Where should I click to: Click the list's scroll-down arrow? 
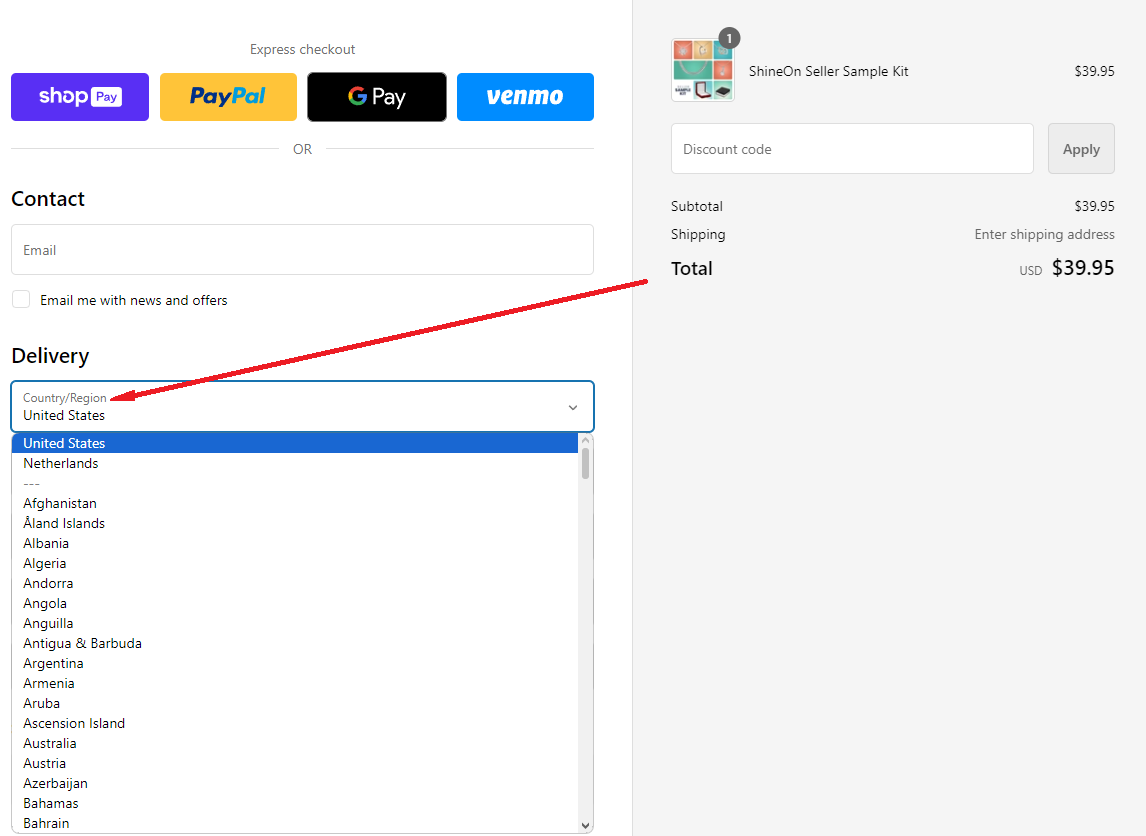[585, 825]
